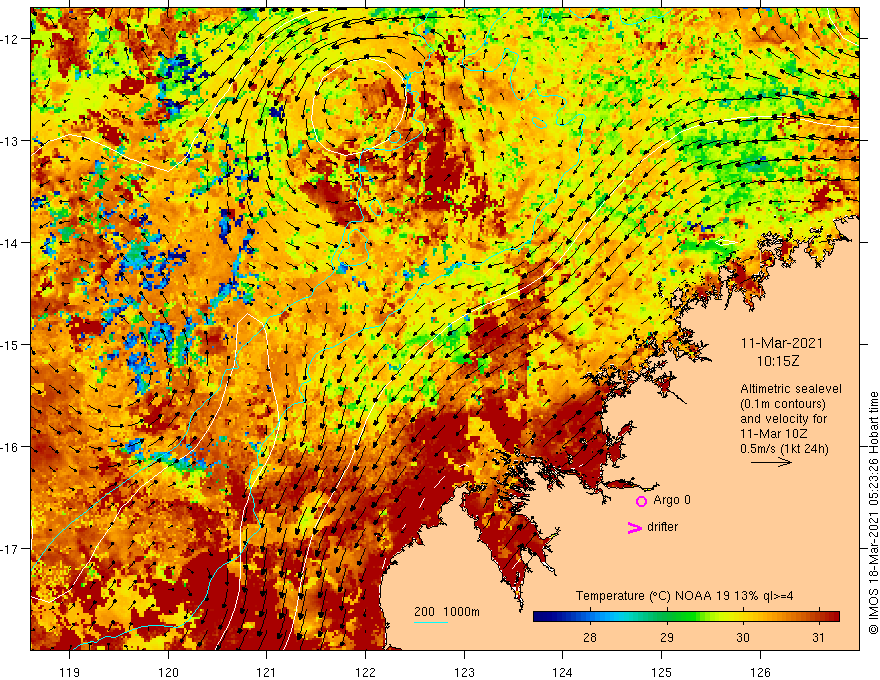The image size is (880, 680).
Task: Click the date text 11-Mar-2021
Action: [x=782, y=343]
